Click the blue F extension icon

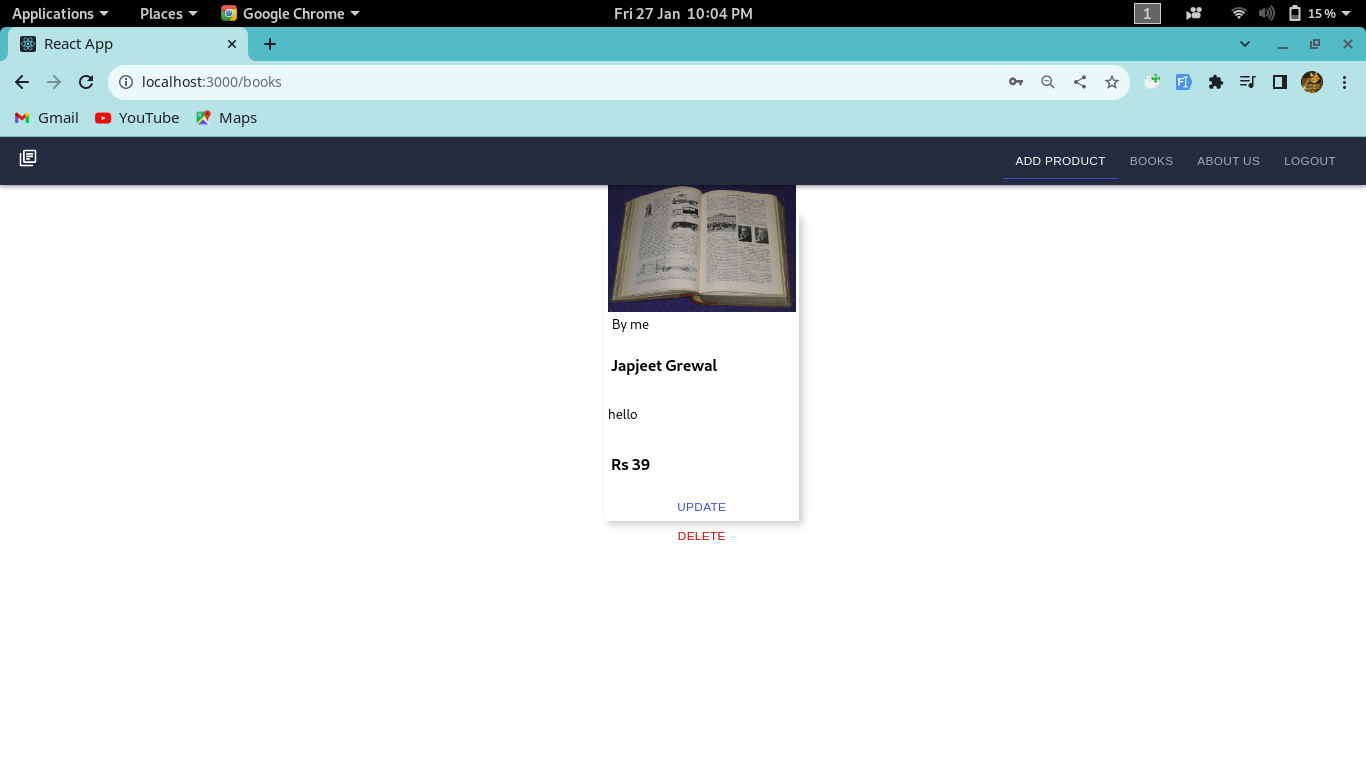[x=1184, y=82]
